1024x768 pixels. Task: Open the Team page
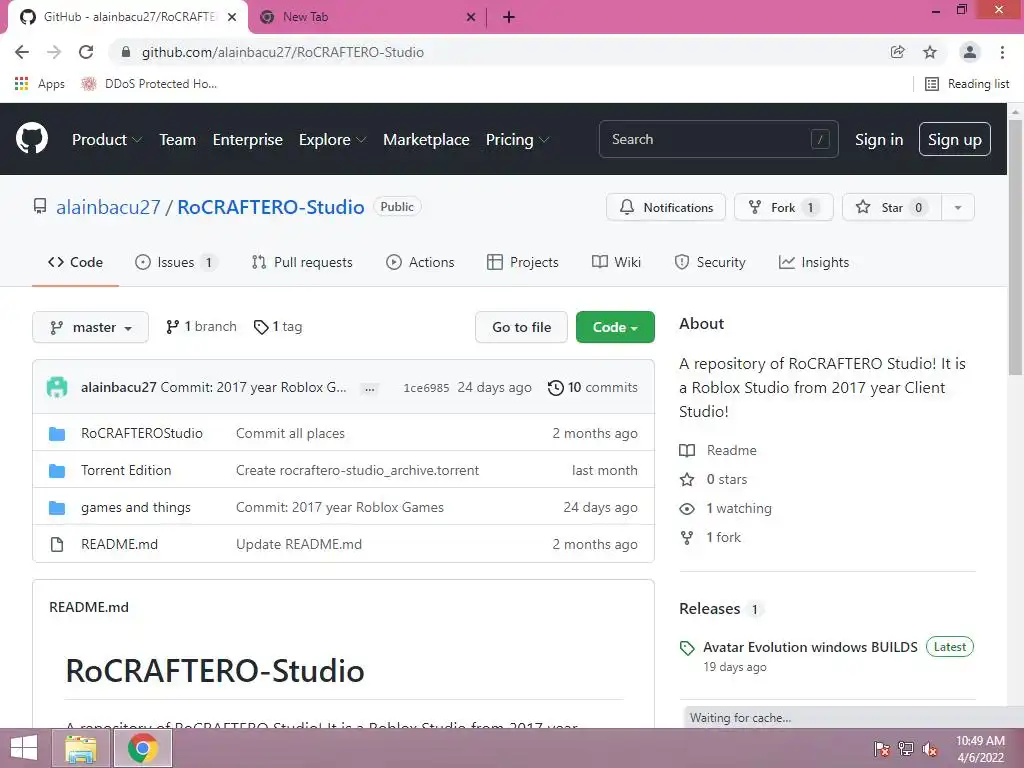coord(178,140)
